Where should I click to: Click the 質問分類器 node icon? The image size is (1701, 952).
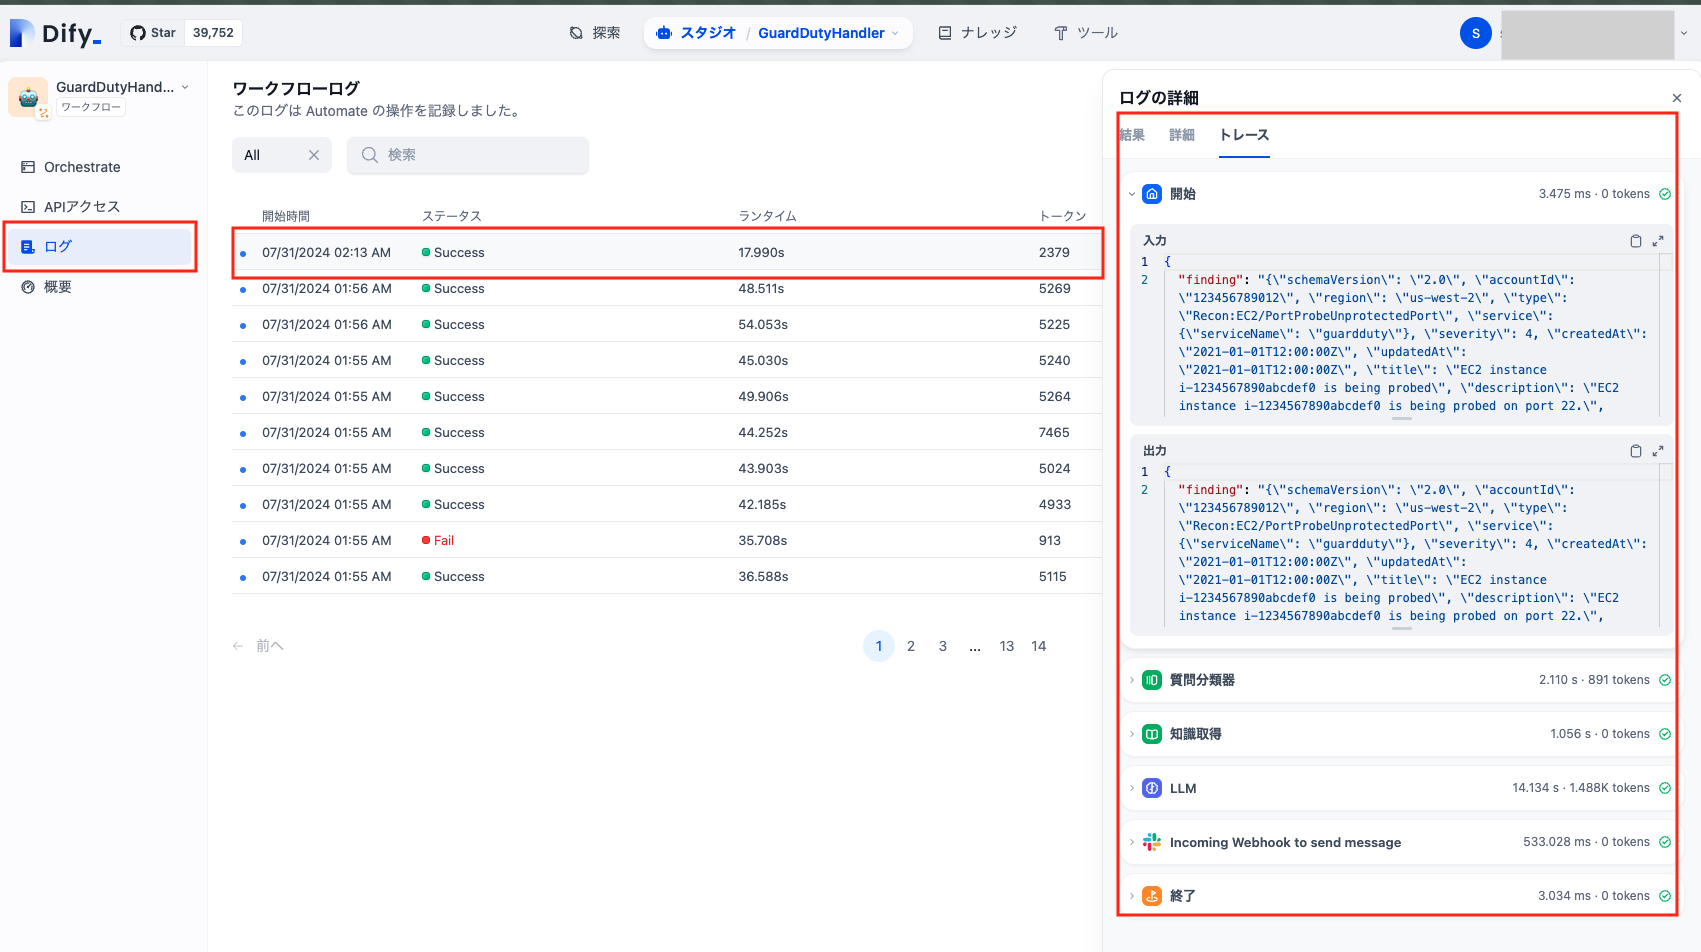click(x=1152, y=680)
